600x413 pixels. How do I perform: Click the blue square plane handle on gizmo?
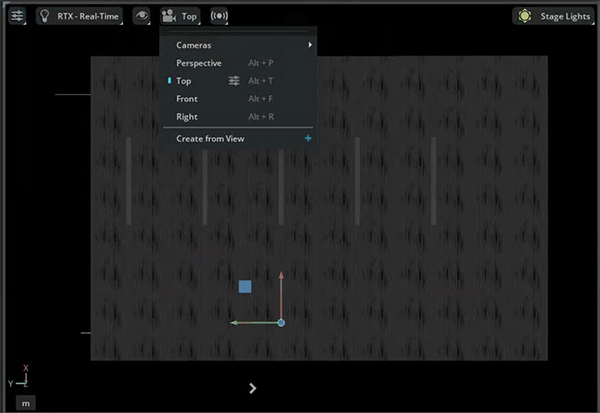245,287
